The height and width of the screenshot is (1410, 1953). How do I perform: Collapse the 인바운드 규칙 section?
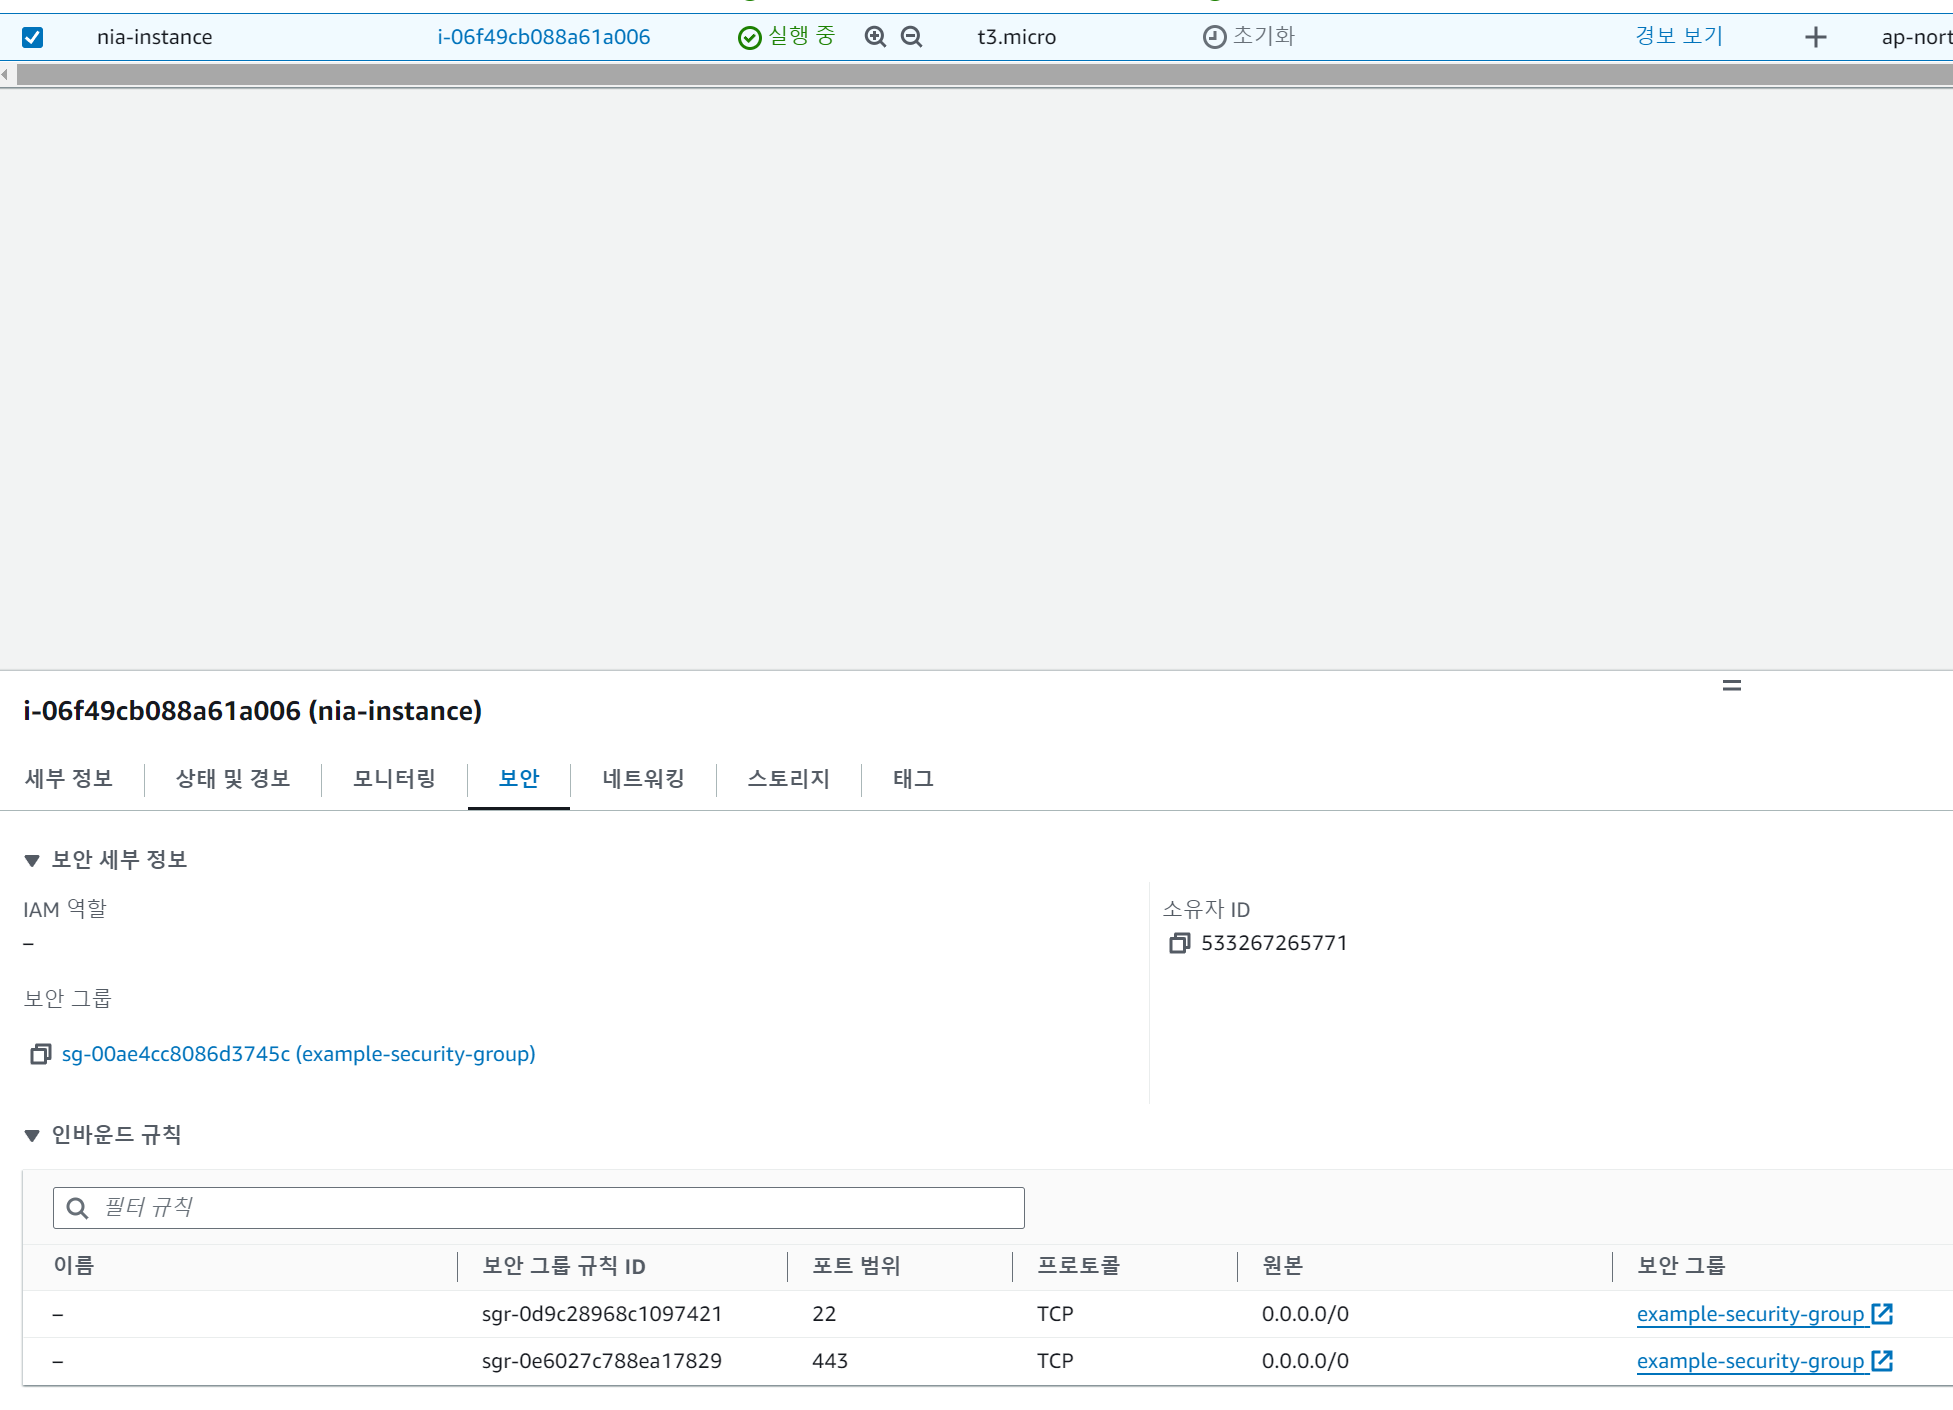pos(32,1135)
